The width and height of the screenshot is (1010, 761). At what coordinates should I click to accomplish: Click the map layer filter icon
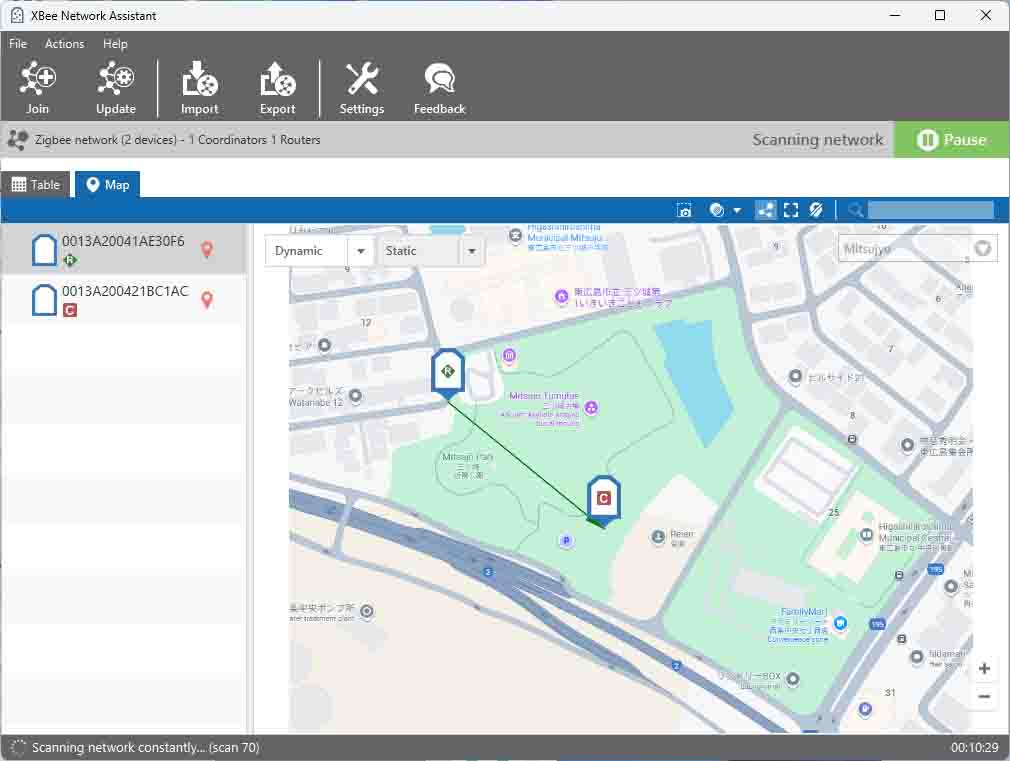point(717,210)
